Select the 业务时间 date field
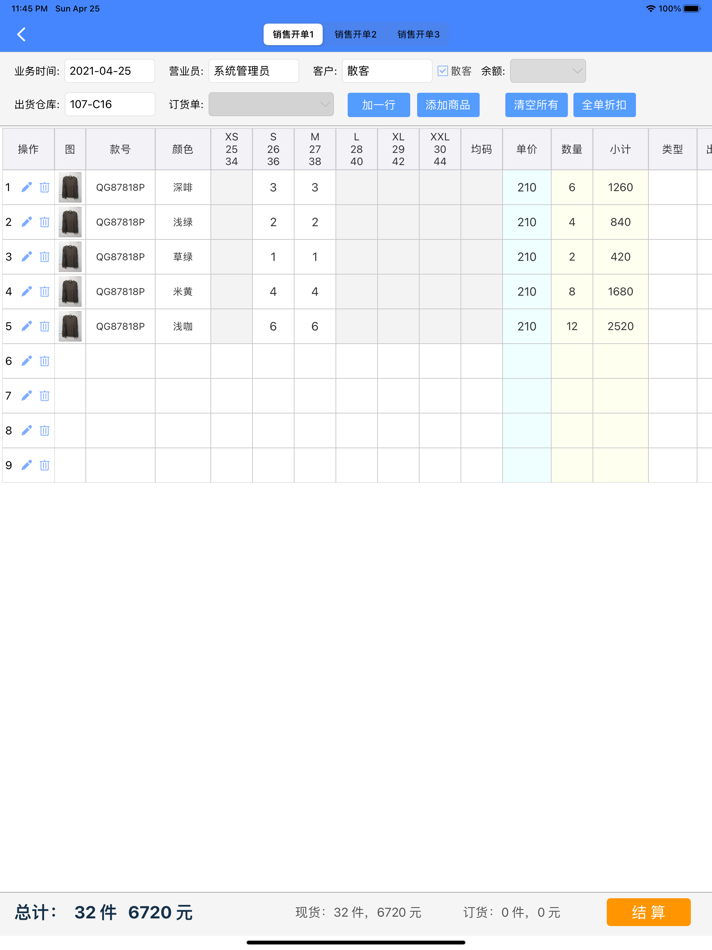 click(110, 71)
